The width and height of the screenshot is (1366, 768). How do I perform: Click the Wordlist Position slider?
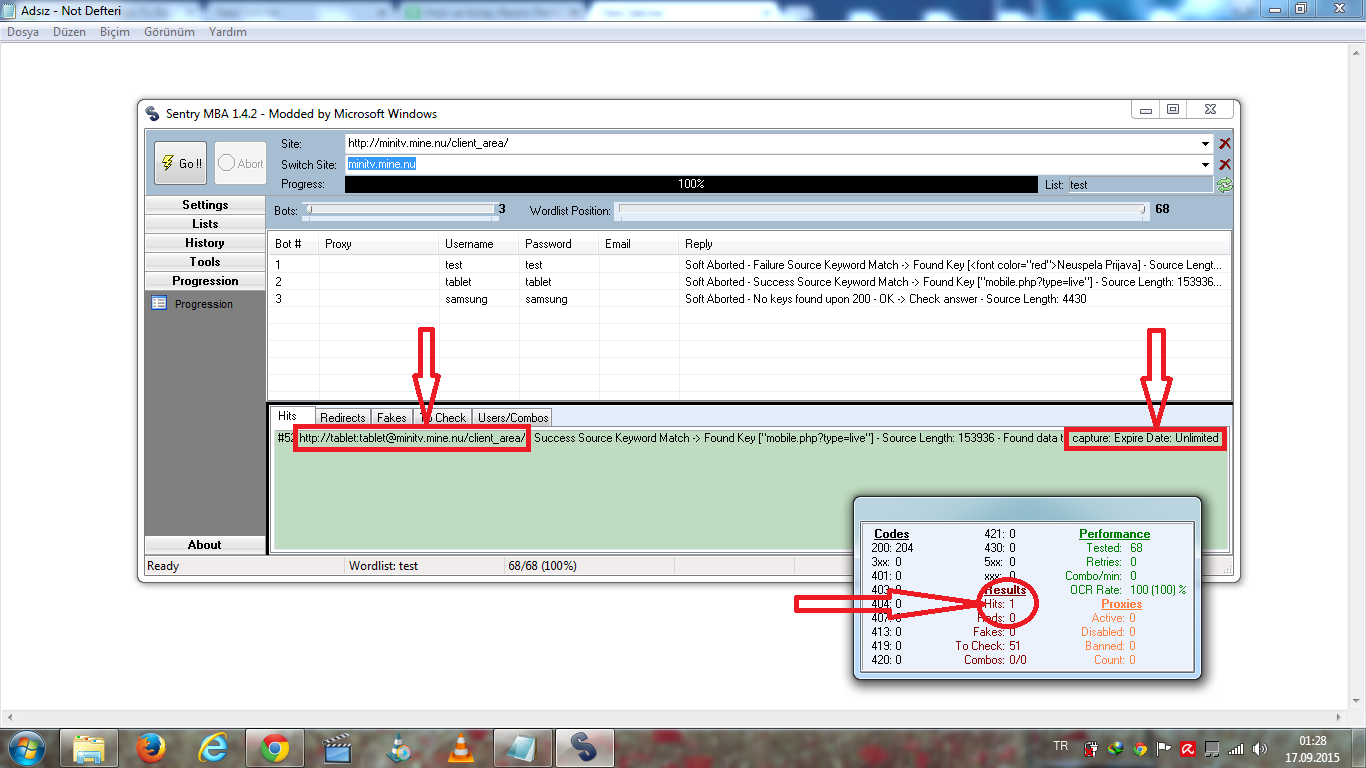pos(880,210)
